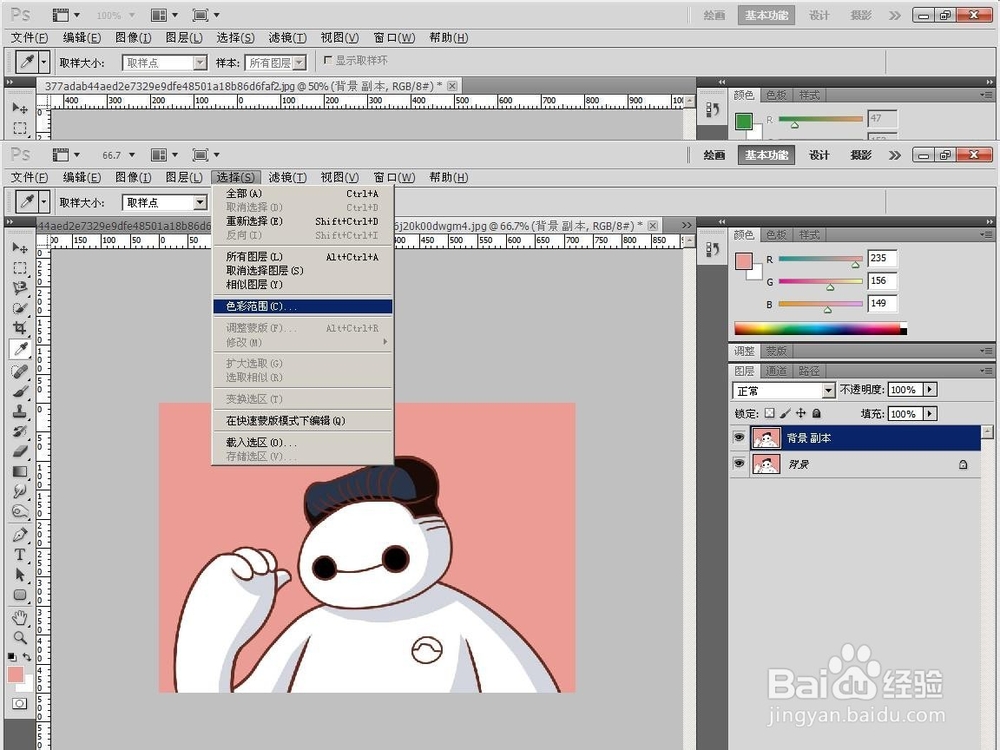Screen dimensions: 1000x750
Task: Switch to 色板 tab in front window
Action: 776,235
